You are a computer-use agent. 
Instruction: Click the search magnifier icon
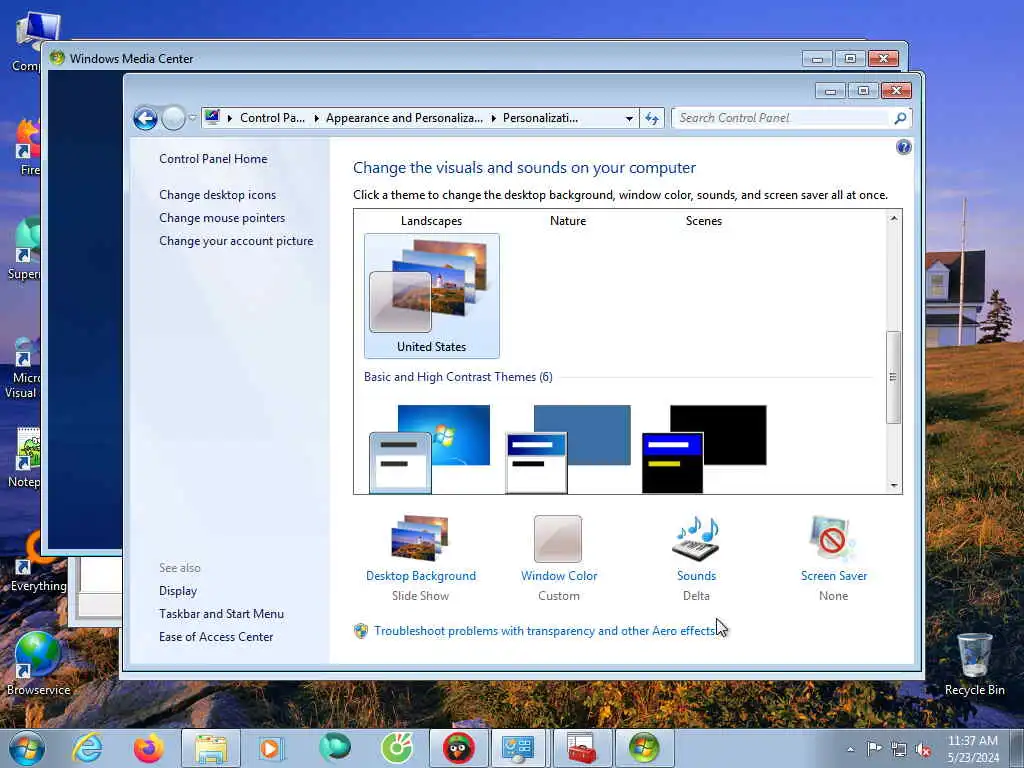pyautogui.click(x=900, y=118)
